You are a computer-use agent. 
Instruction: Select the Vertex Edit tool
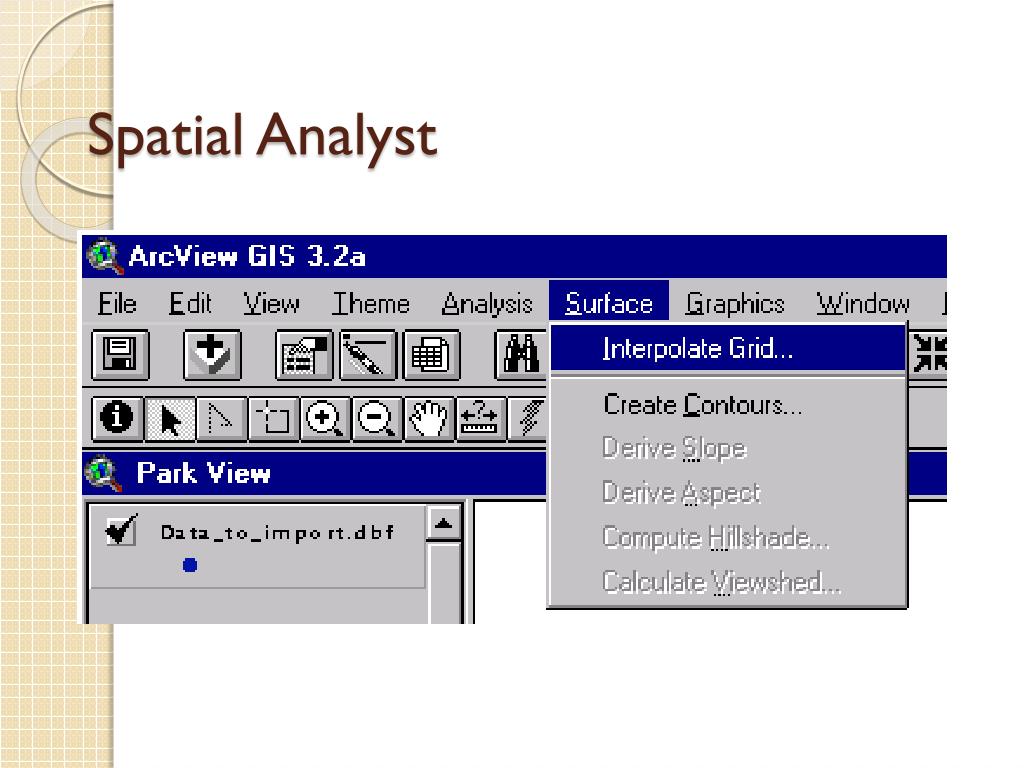click(x=221, y=417)
